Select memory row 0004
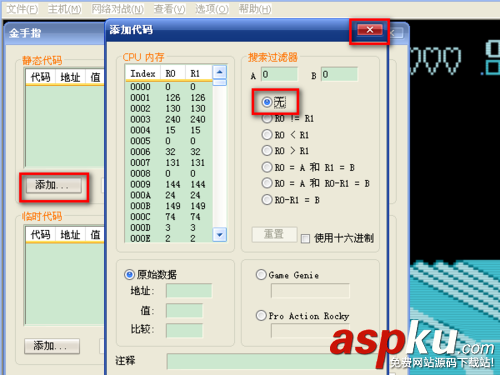The image size is (500, 375). coord(169,130)
